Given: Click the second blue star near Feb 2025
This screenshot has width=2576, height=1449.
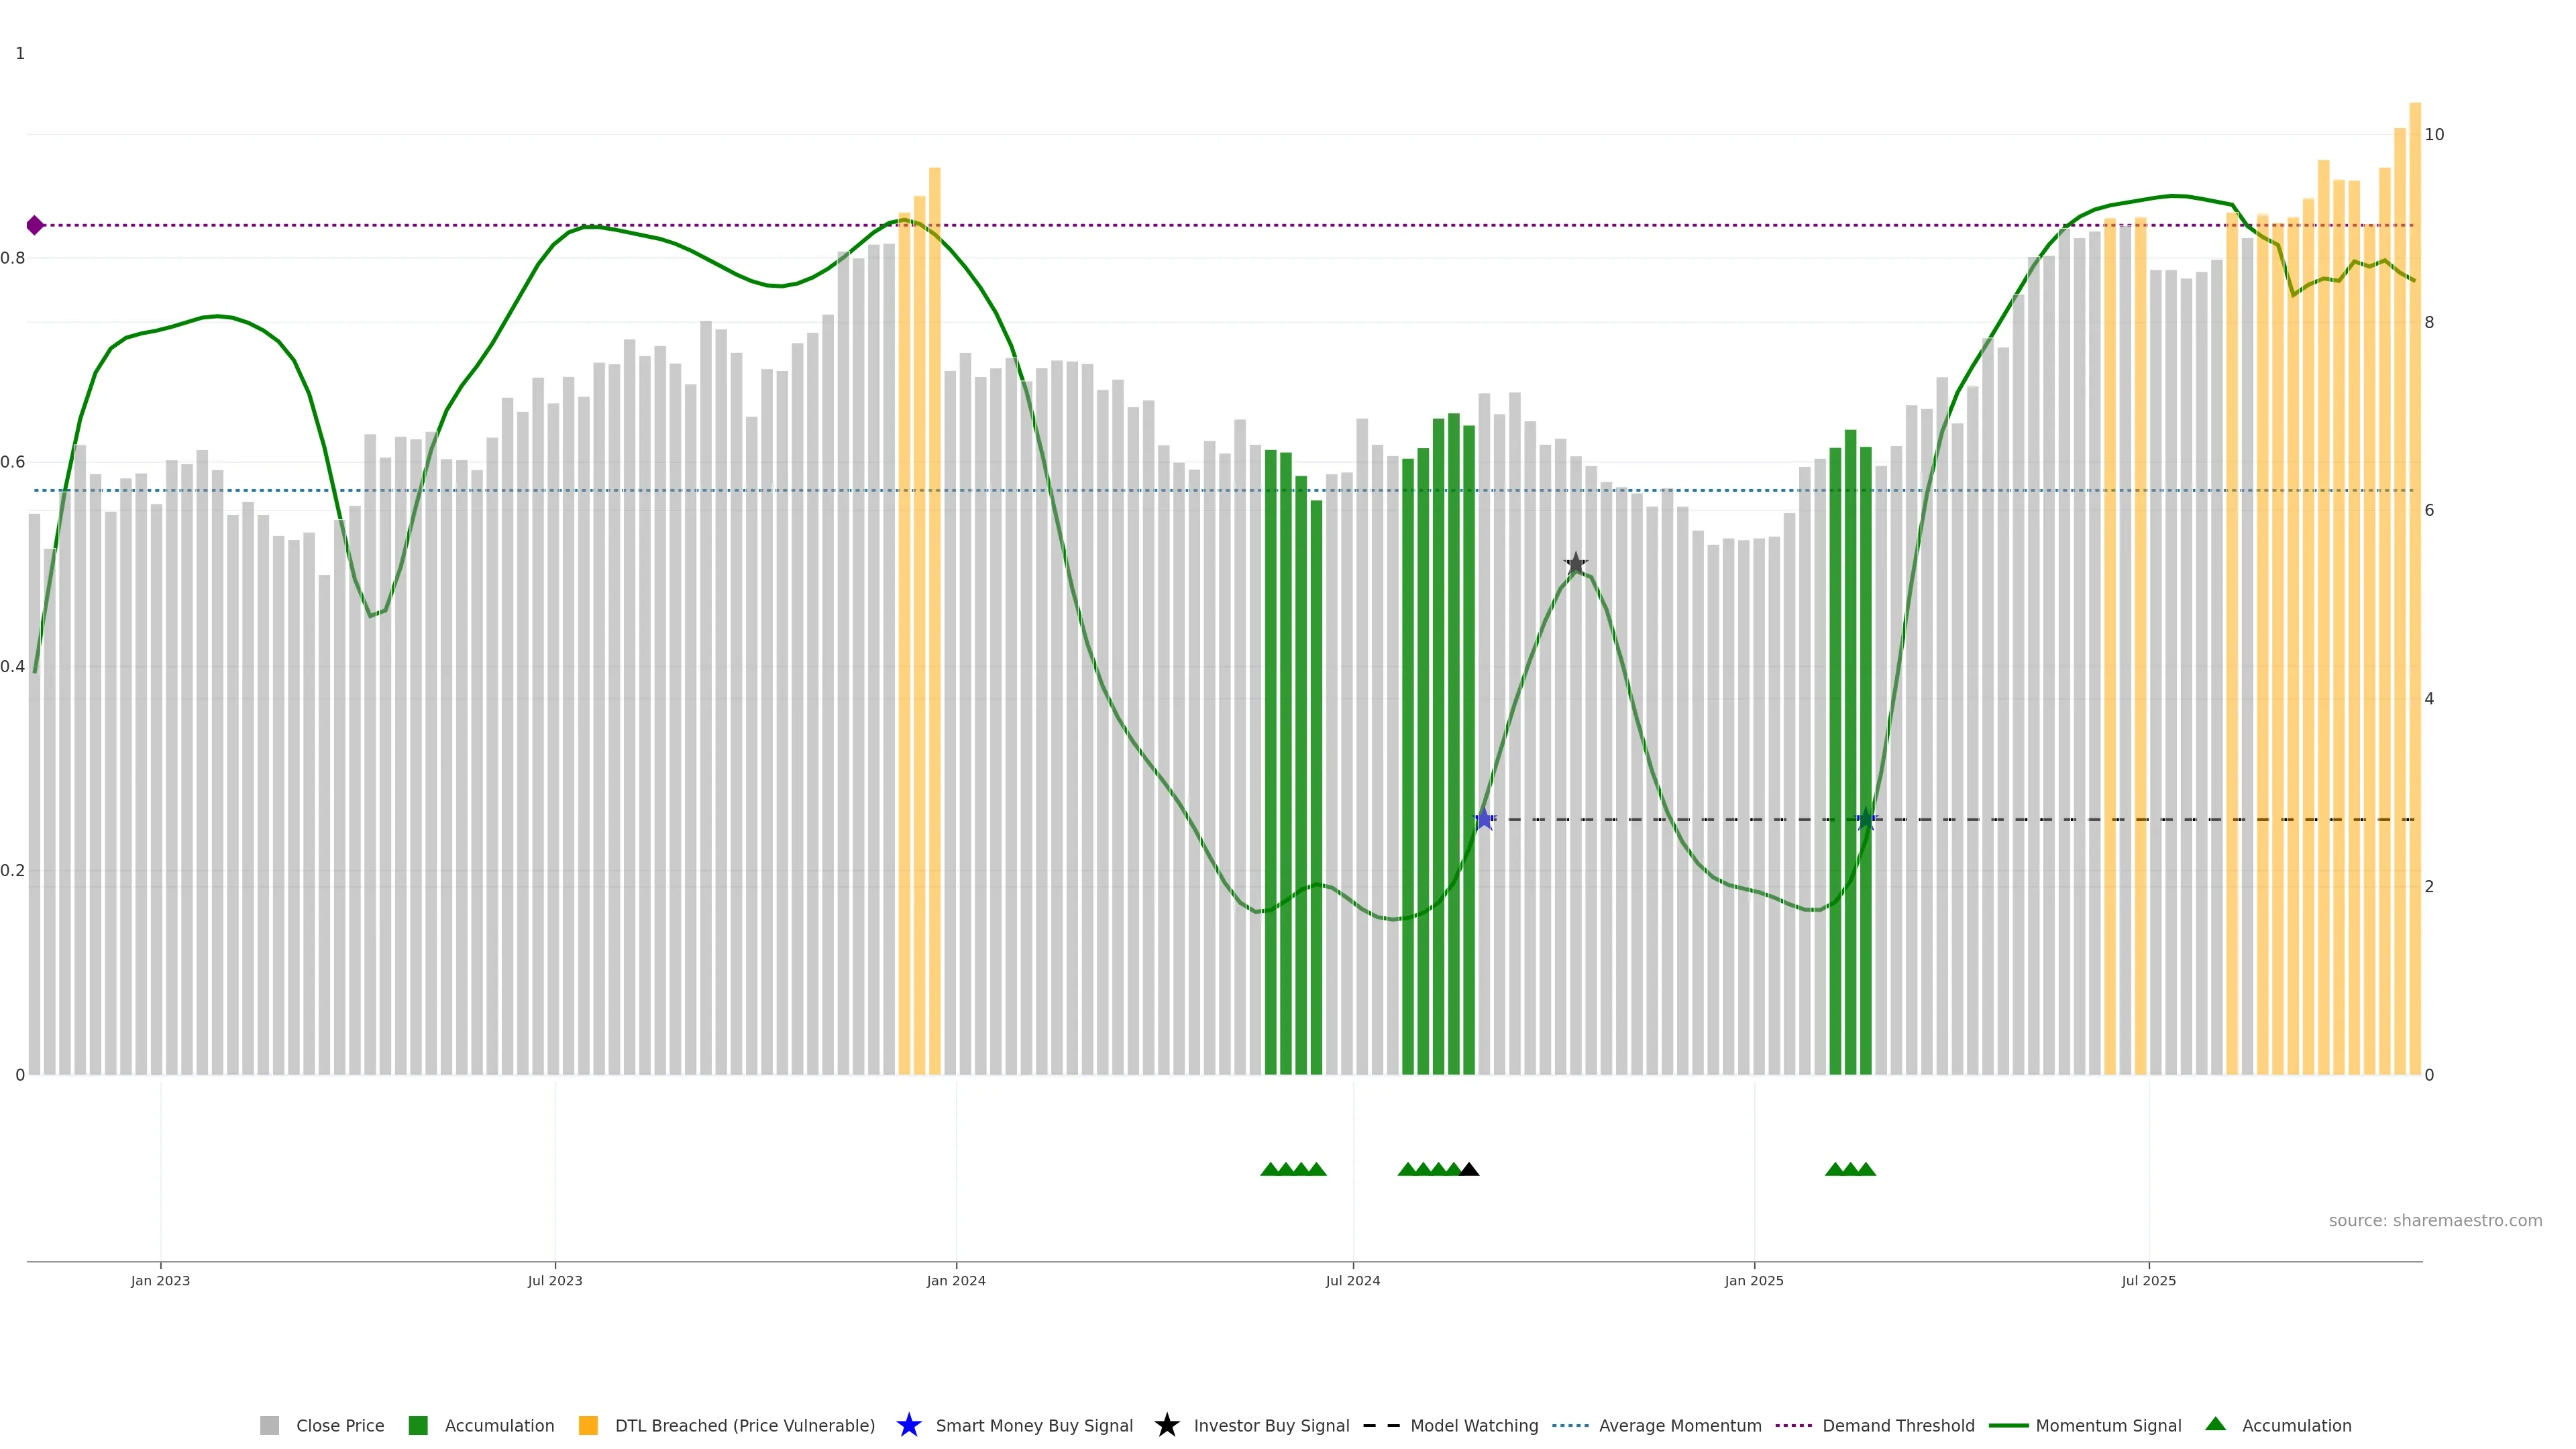Looking at the screenshot, I should [1865, 819].
